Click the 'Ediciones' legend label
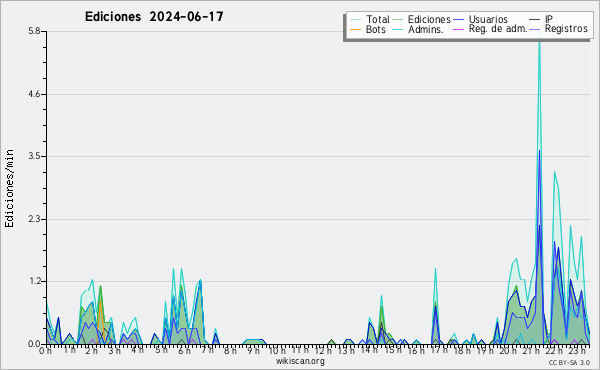 click(429, 19)
